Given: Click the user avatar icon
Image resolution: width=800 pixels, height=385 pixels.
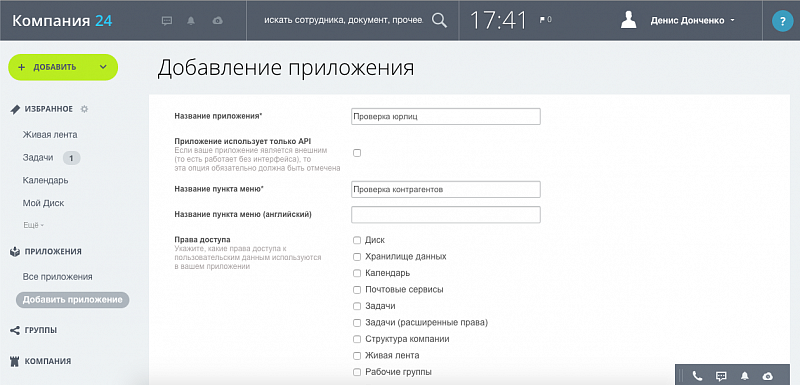Looking at the screenshot, I should tap(629, 20).
